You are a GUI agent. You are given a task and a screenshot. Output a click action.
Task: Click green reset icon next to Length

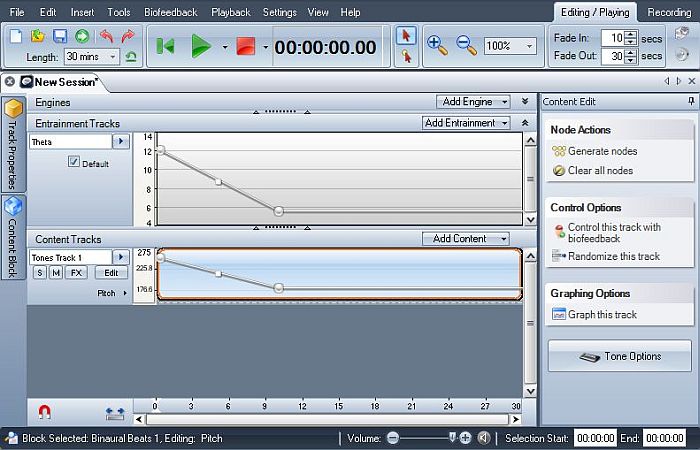tap(131, 57)
